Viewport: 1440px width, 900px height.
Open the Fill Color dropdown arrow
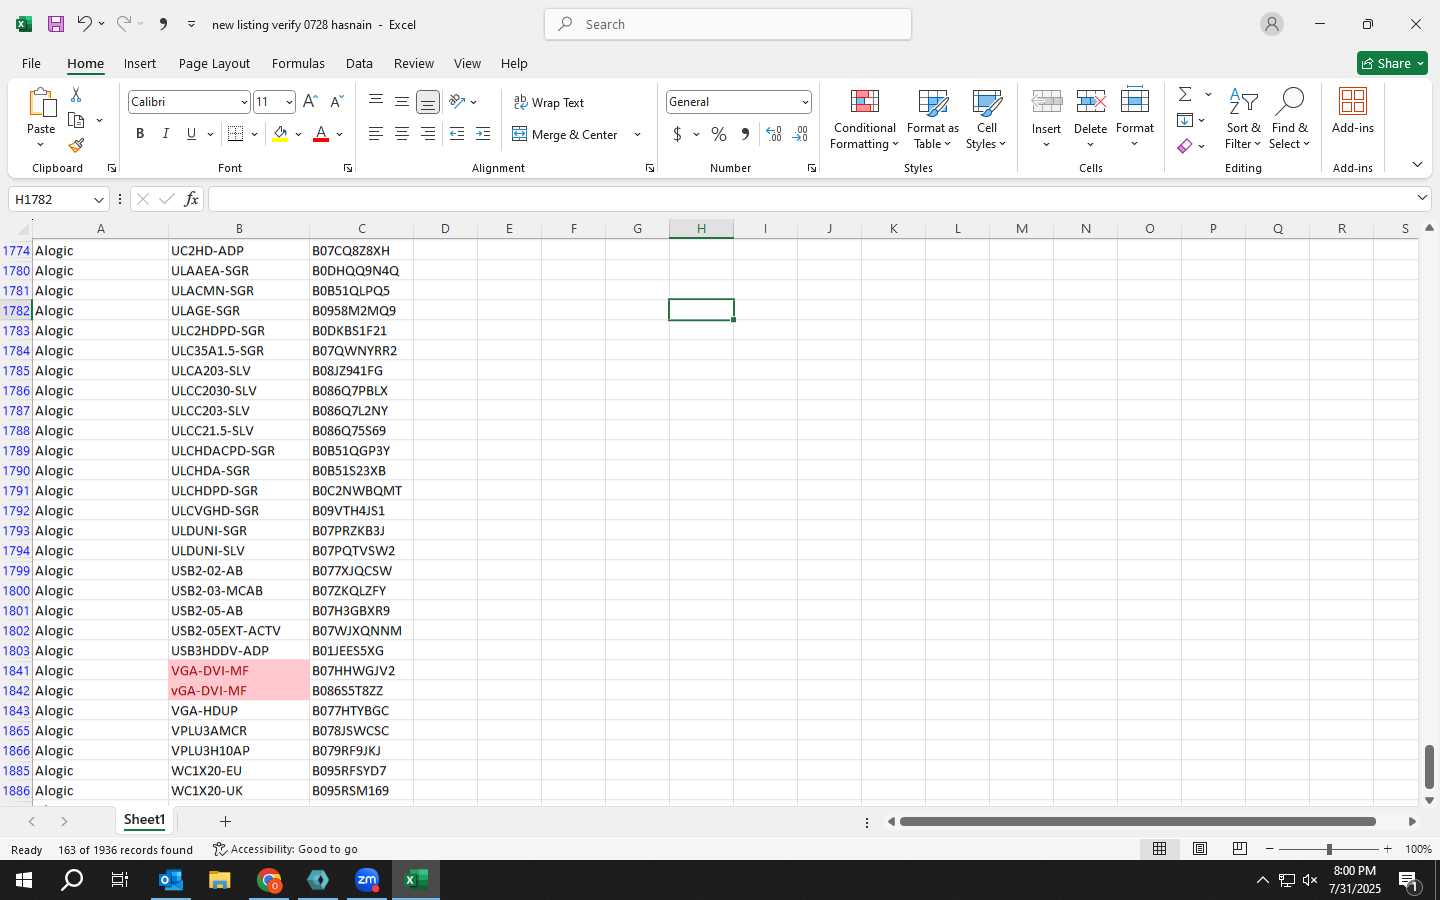pyautogui.click(x=298, y=134)
